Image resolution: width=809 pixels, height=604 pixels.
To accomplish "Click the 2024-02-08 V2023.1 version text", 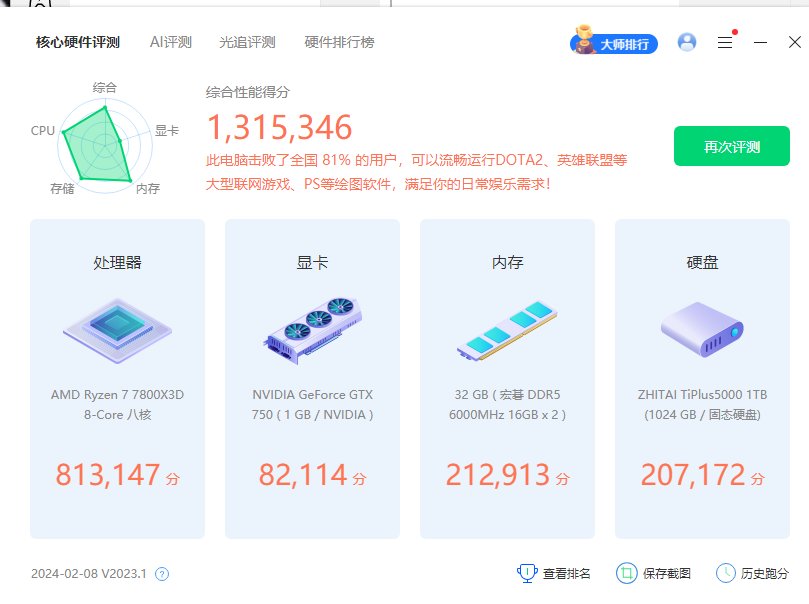I will (89, 574).
